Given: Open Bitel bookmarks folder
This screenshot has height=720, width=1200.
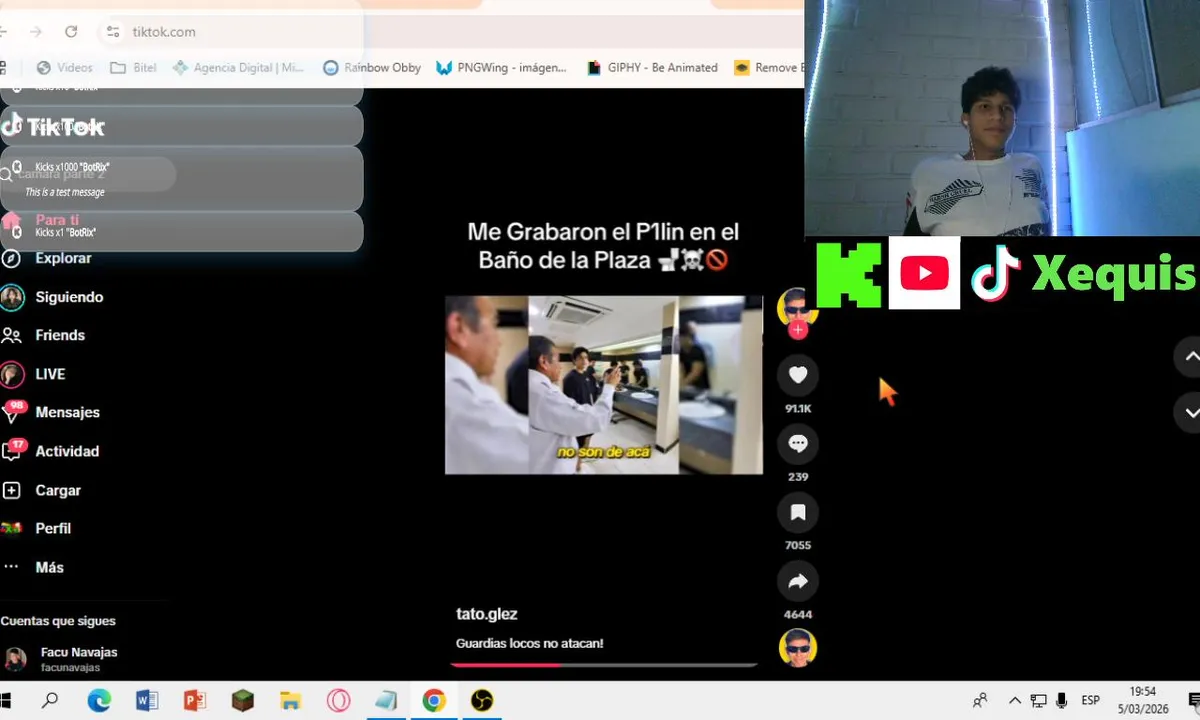Looking at the screenshot, I should pyautogui.click(x=133, y=68).
